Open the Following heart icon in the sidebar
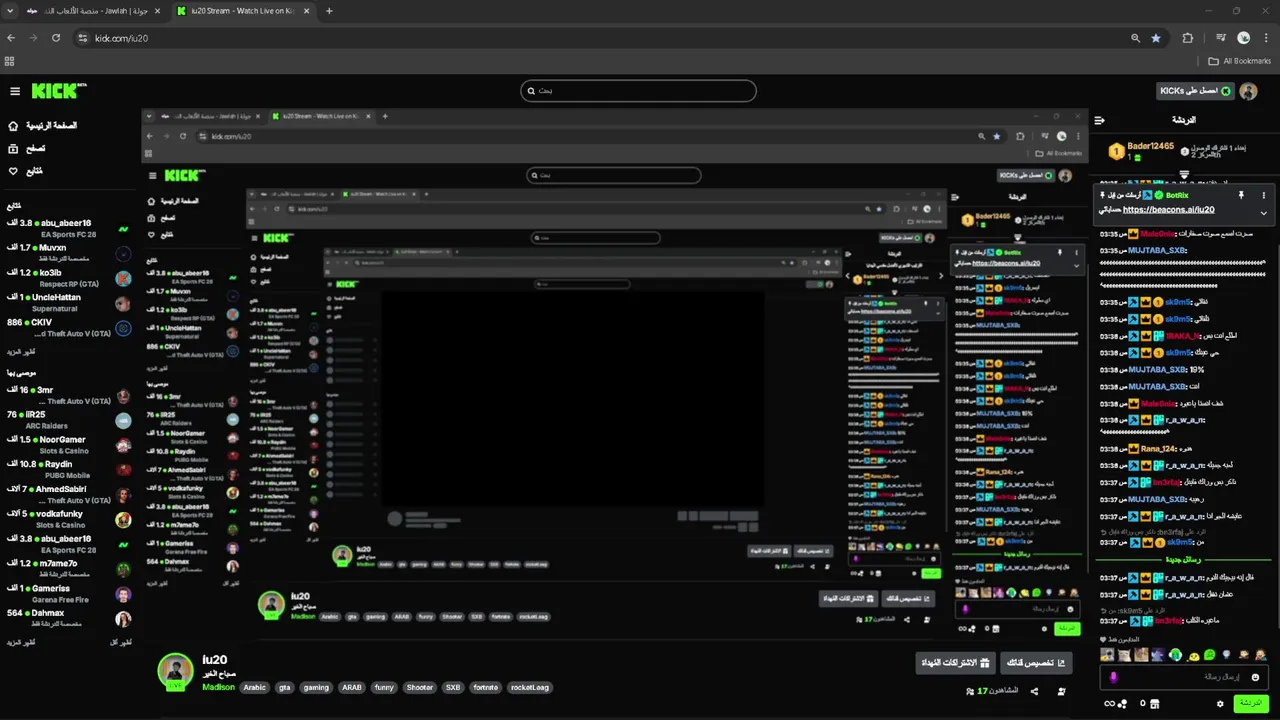The image size is (1280, 720). click(x=13, y=171)
